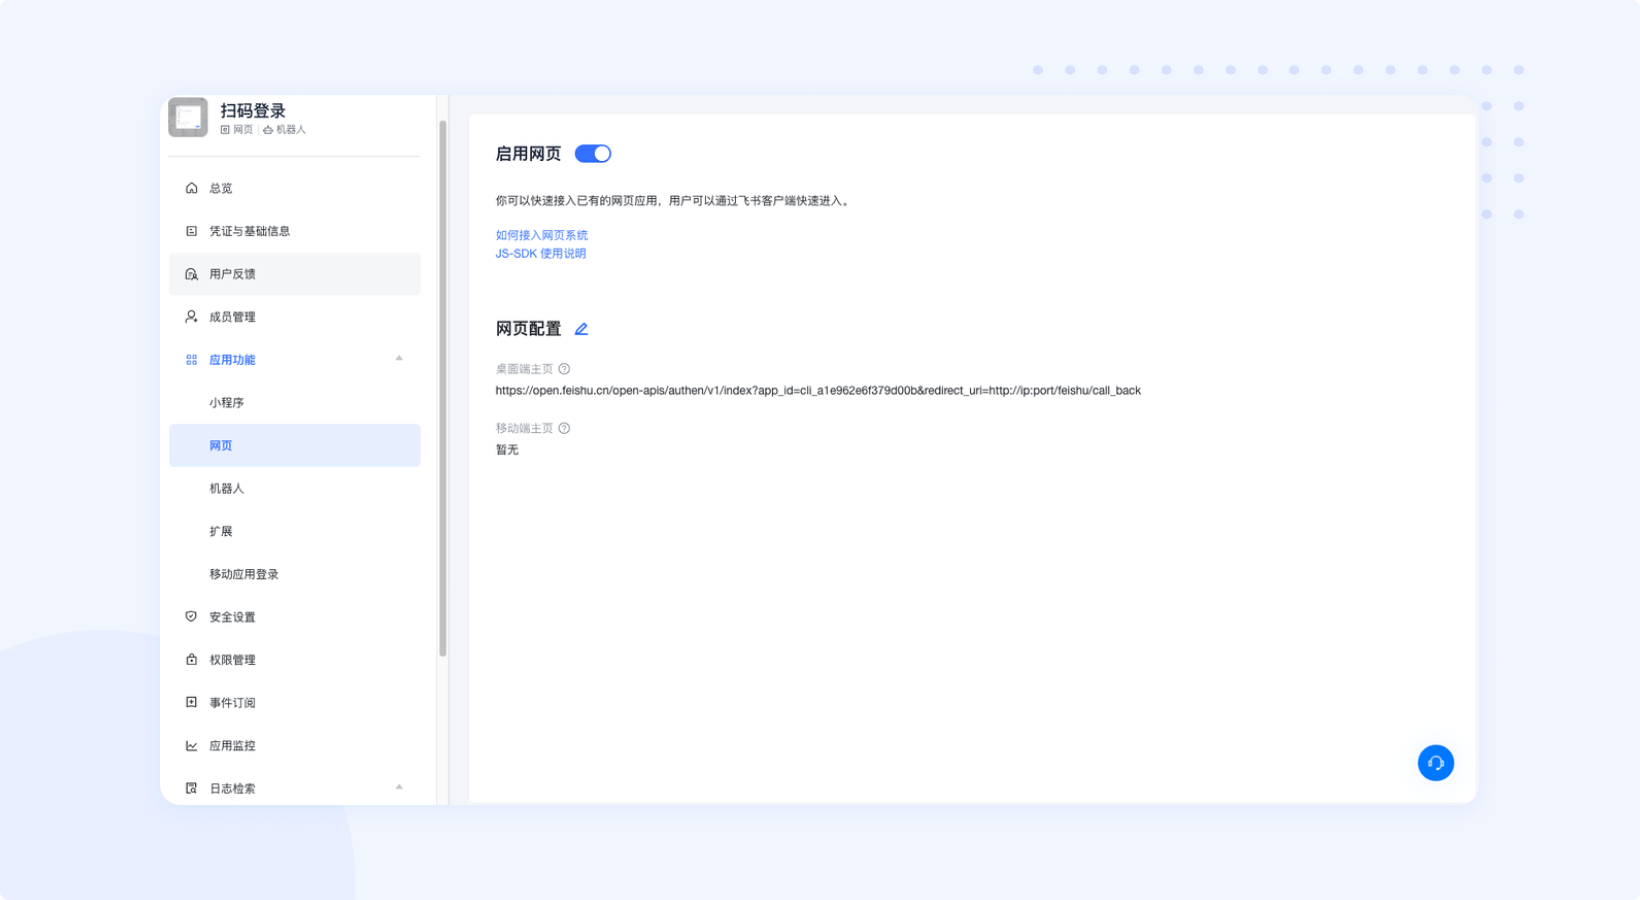Click the small 网页 tag icon under the app title

coord(225,130)
